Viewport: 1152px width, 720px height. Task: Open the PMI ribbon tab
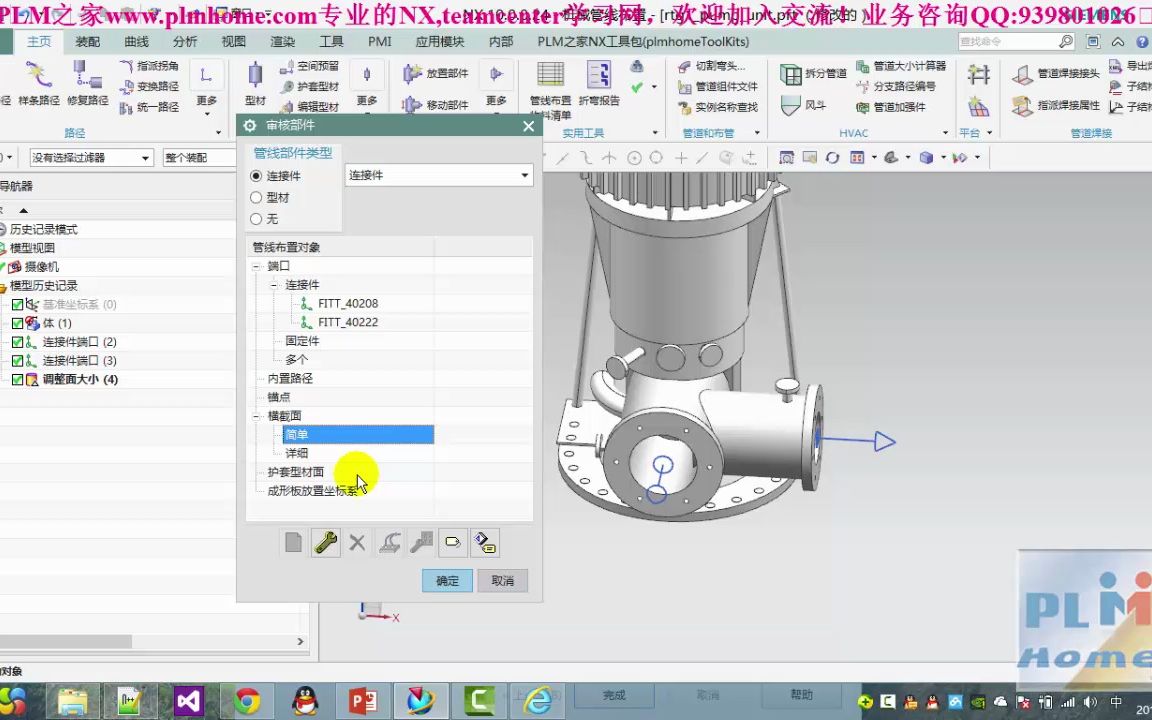[380, 41]
